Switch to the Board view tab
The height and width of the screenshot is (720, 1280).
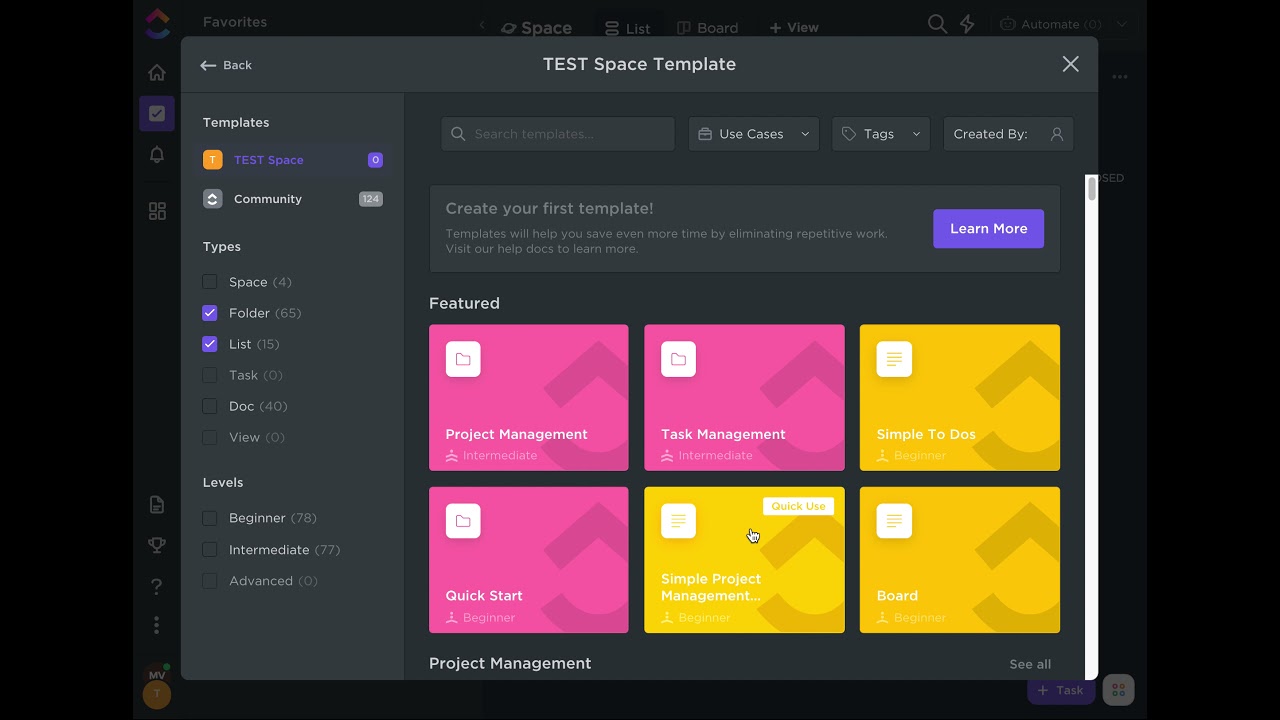707,28
